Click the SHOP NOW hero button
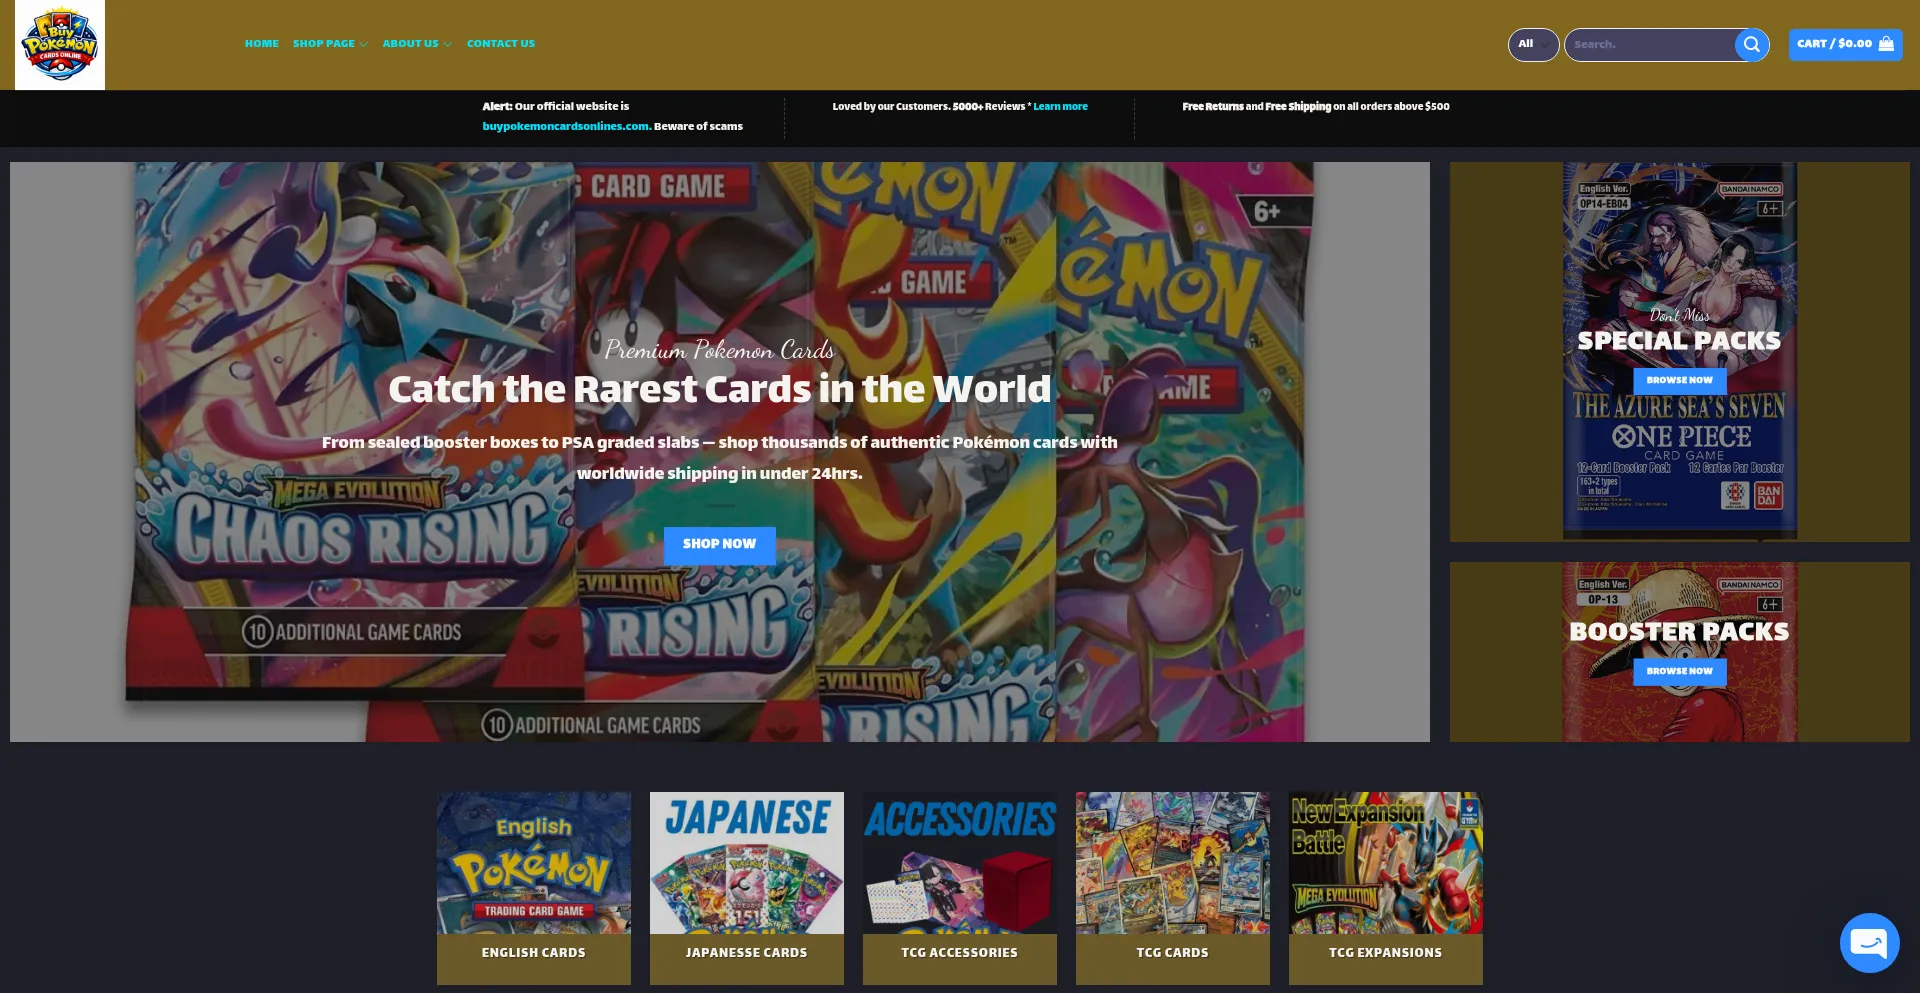Screen dimensions: 1920x993 [719, 544]
